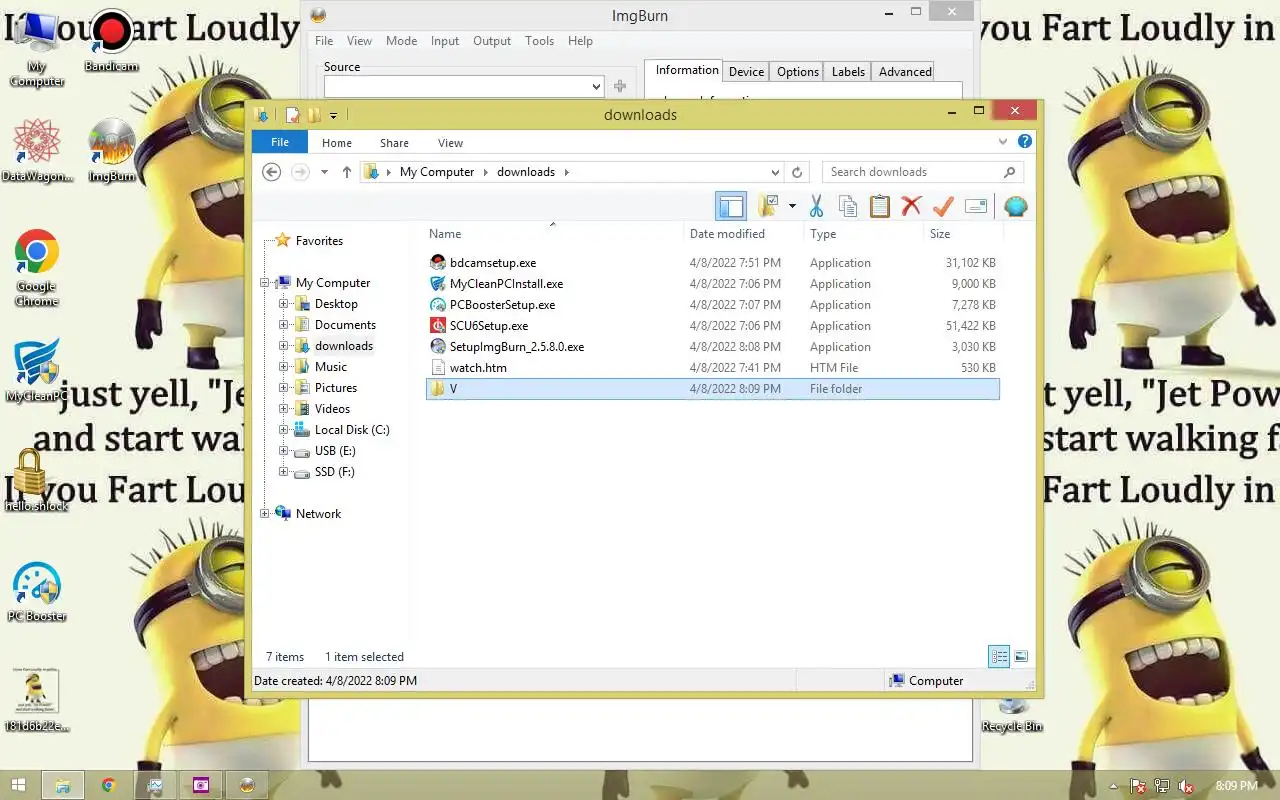Switch to Large icons view in status bar

point(1021,657)
